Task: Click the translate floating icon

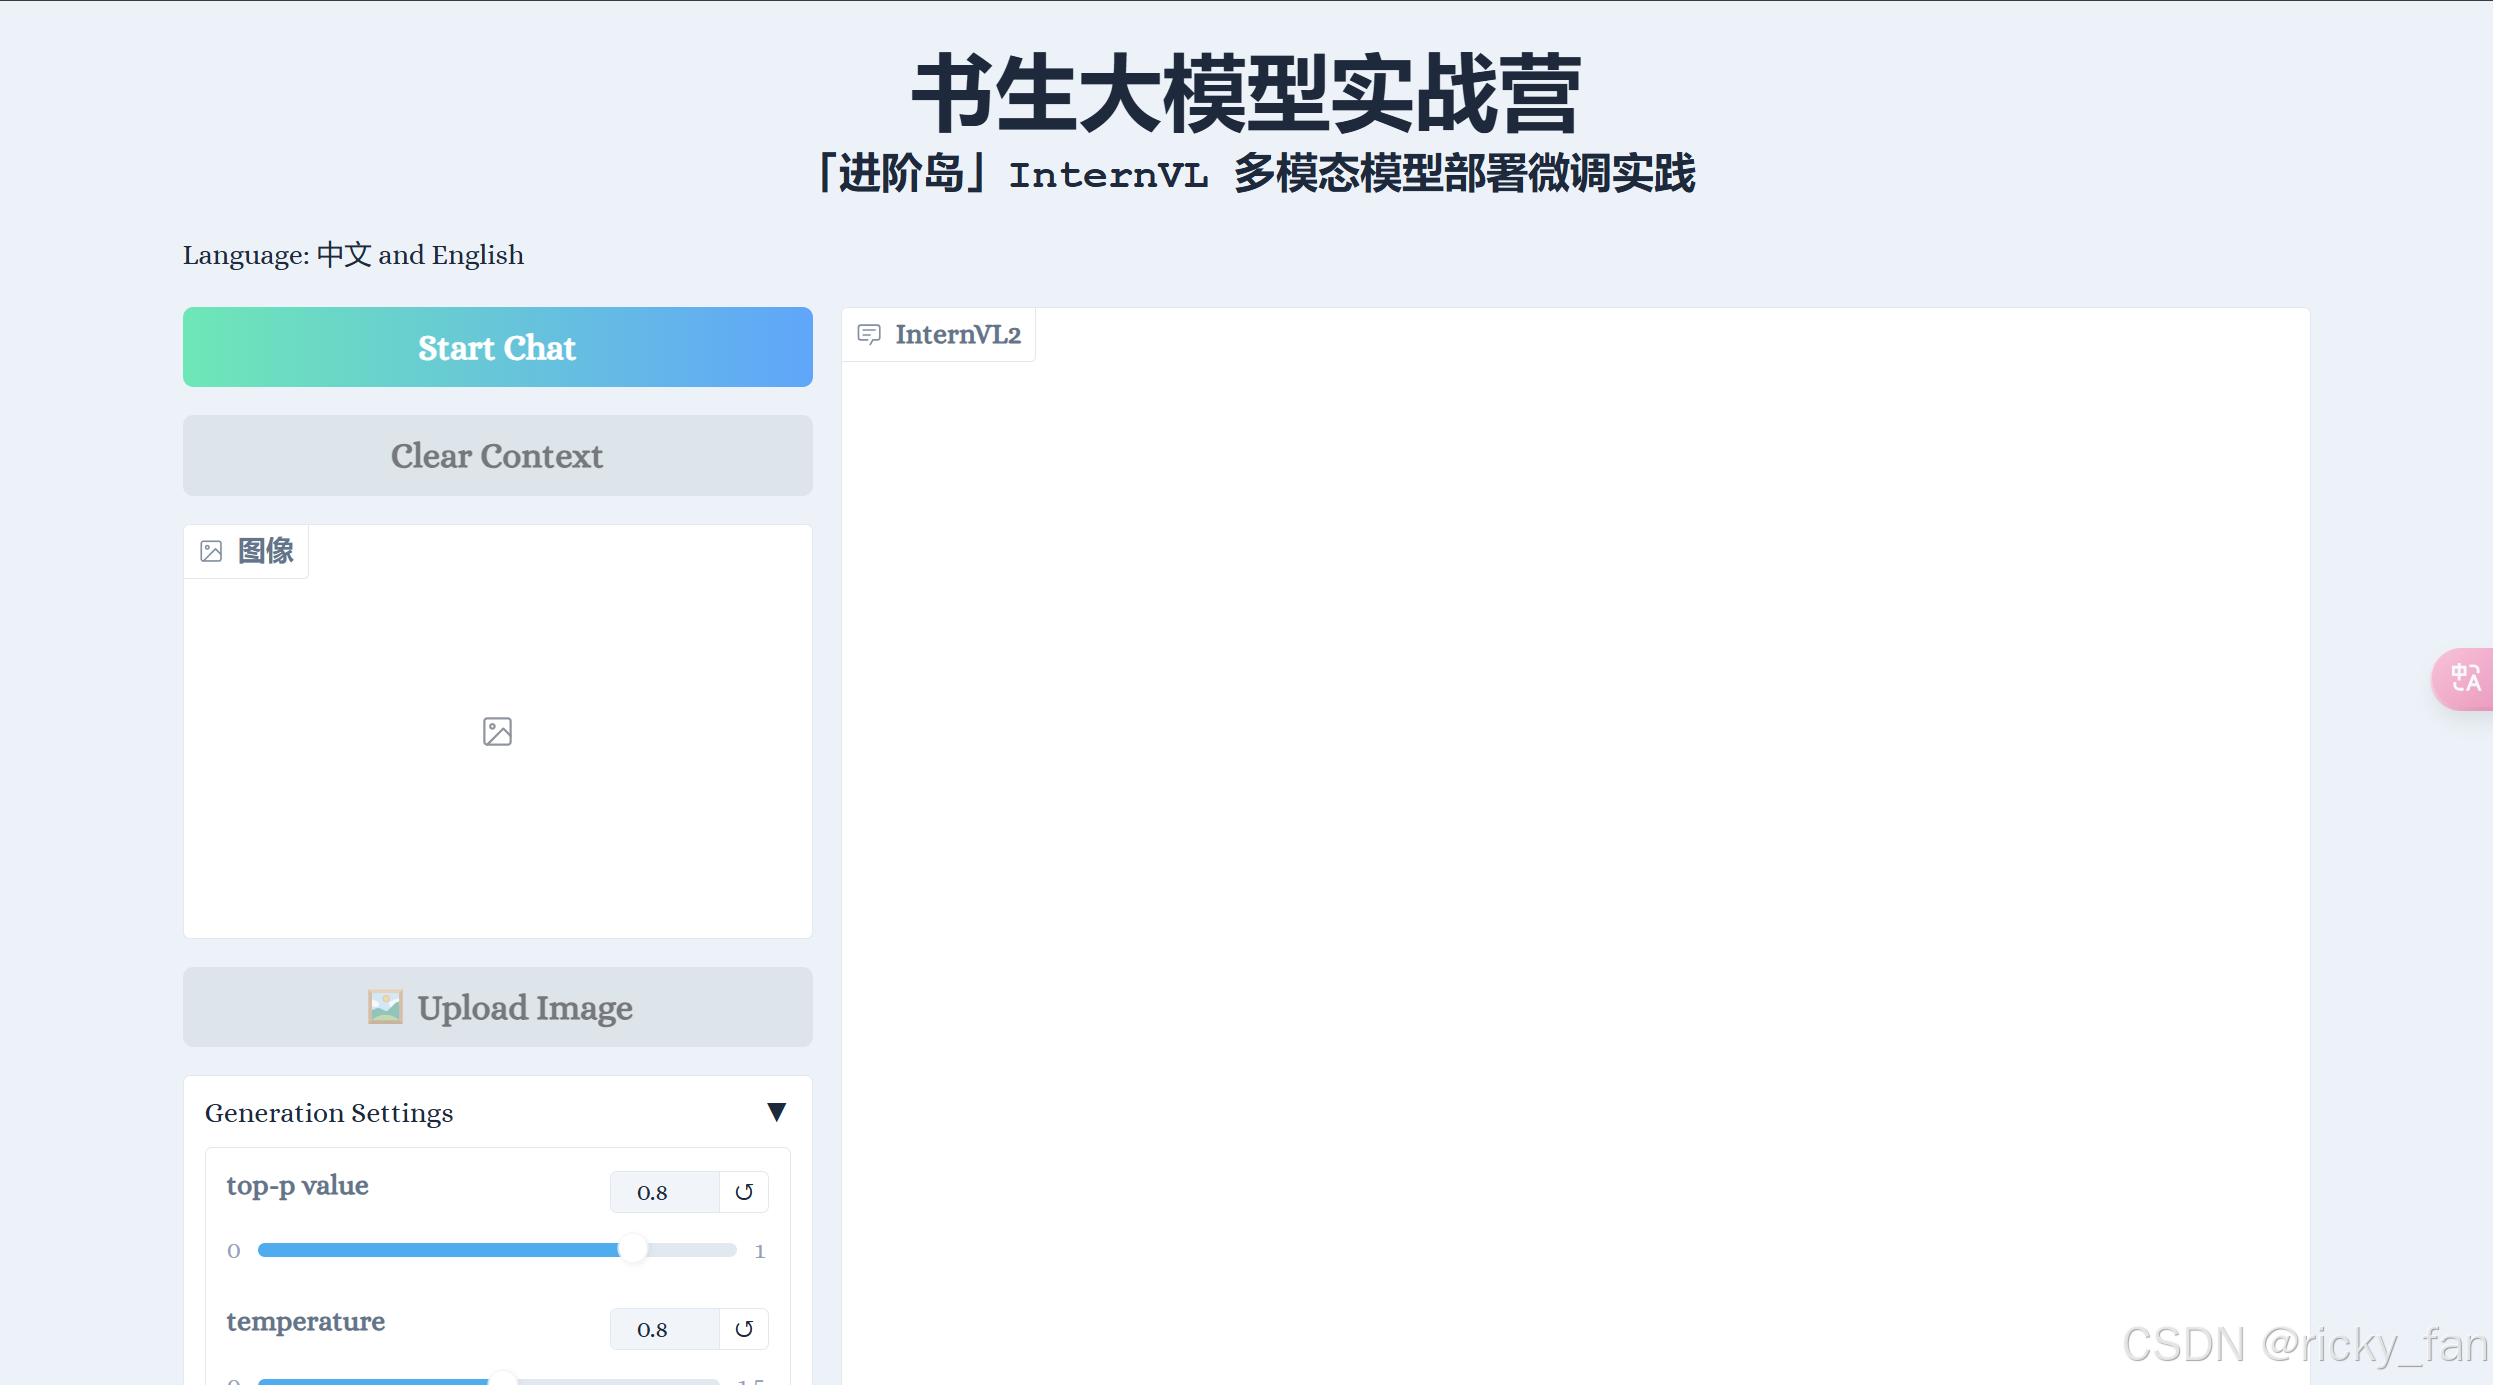Action: pos(2465,679)
